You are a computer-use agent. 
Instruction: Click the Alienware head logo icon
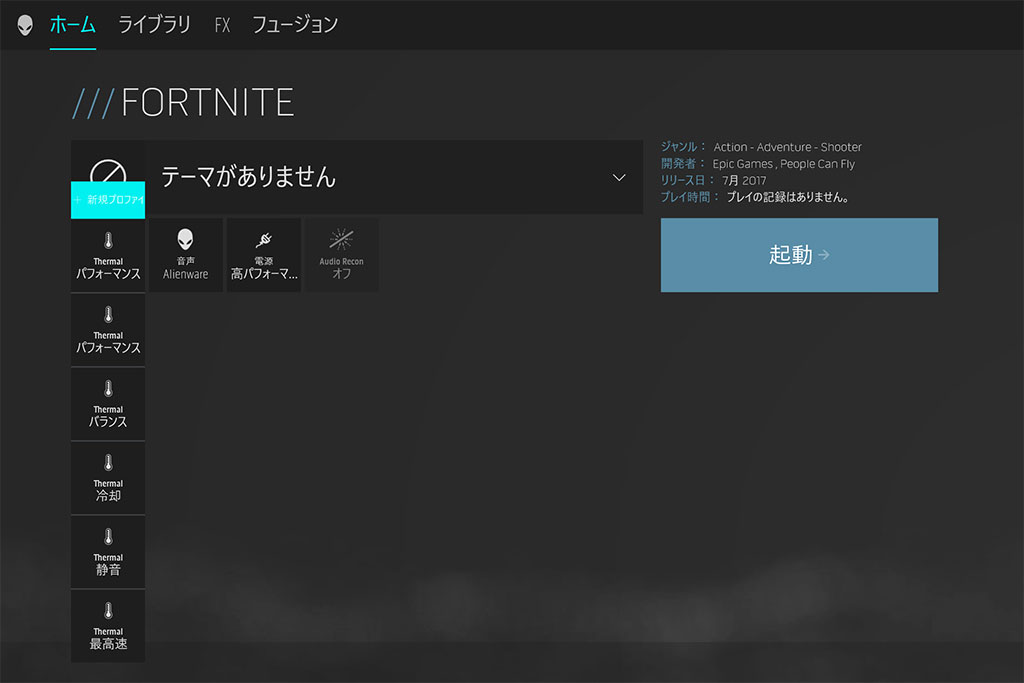pyautogui.click(x=25, y=25)
